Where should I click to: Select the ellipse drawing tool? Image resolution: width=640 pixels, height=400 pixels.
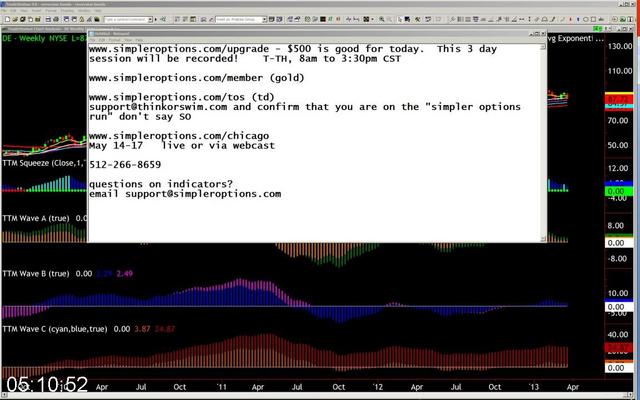click(x=586, y=19)
